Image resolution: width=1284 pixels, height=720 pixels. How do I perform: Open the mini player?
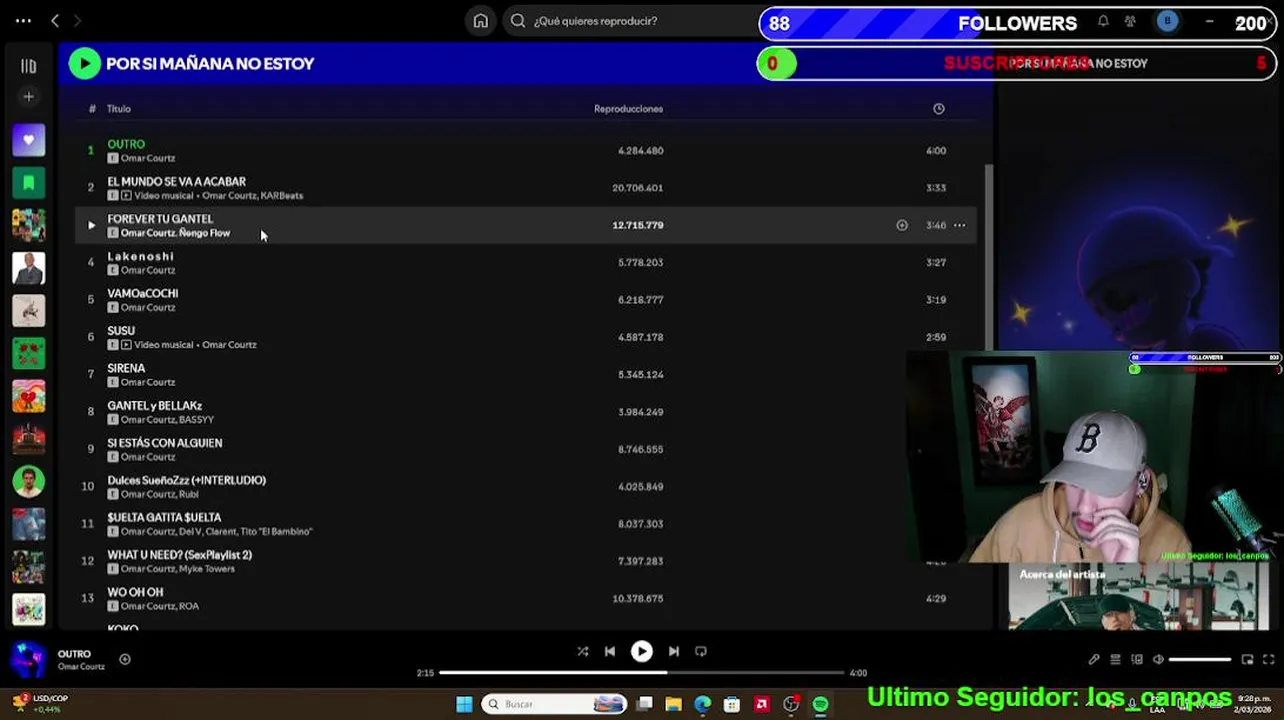point(1247,659)
